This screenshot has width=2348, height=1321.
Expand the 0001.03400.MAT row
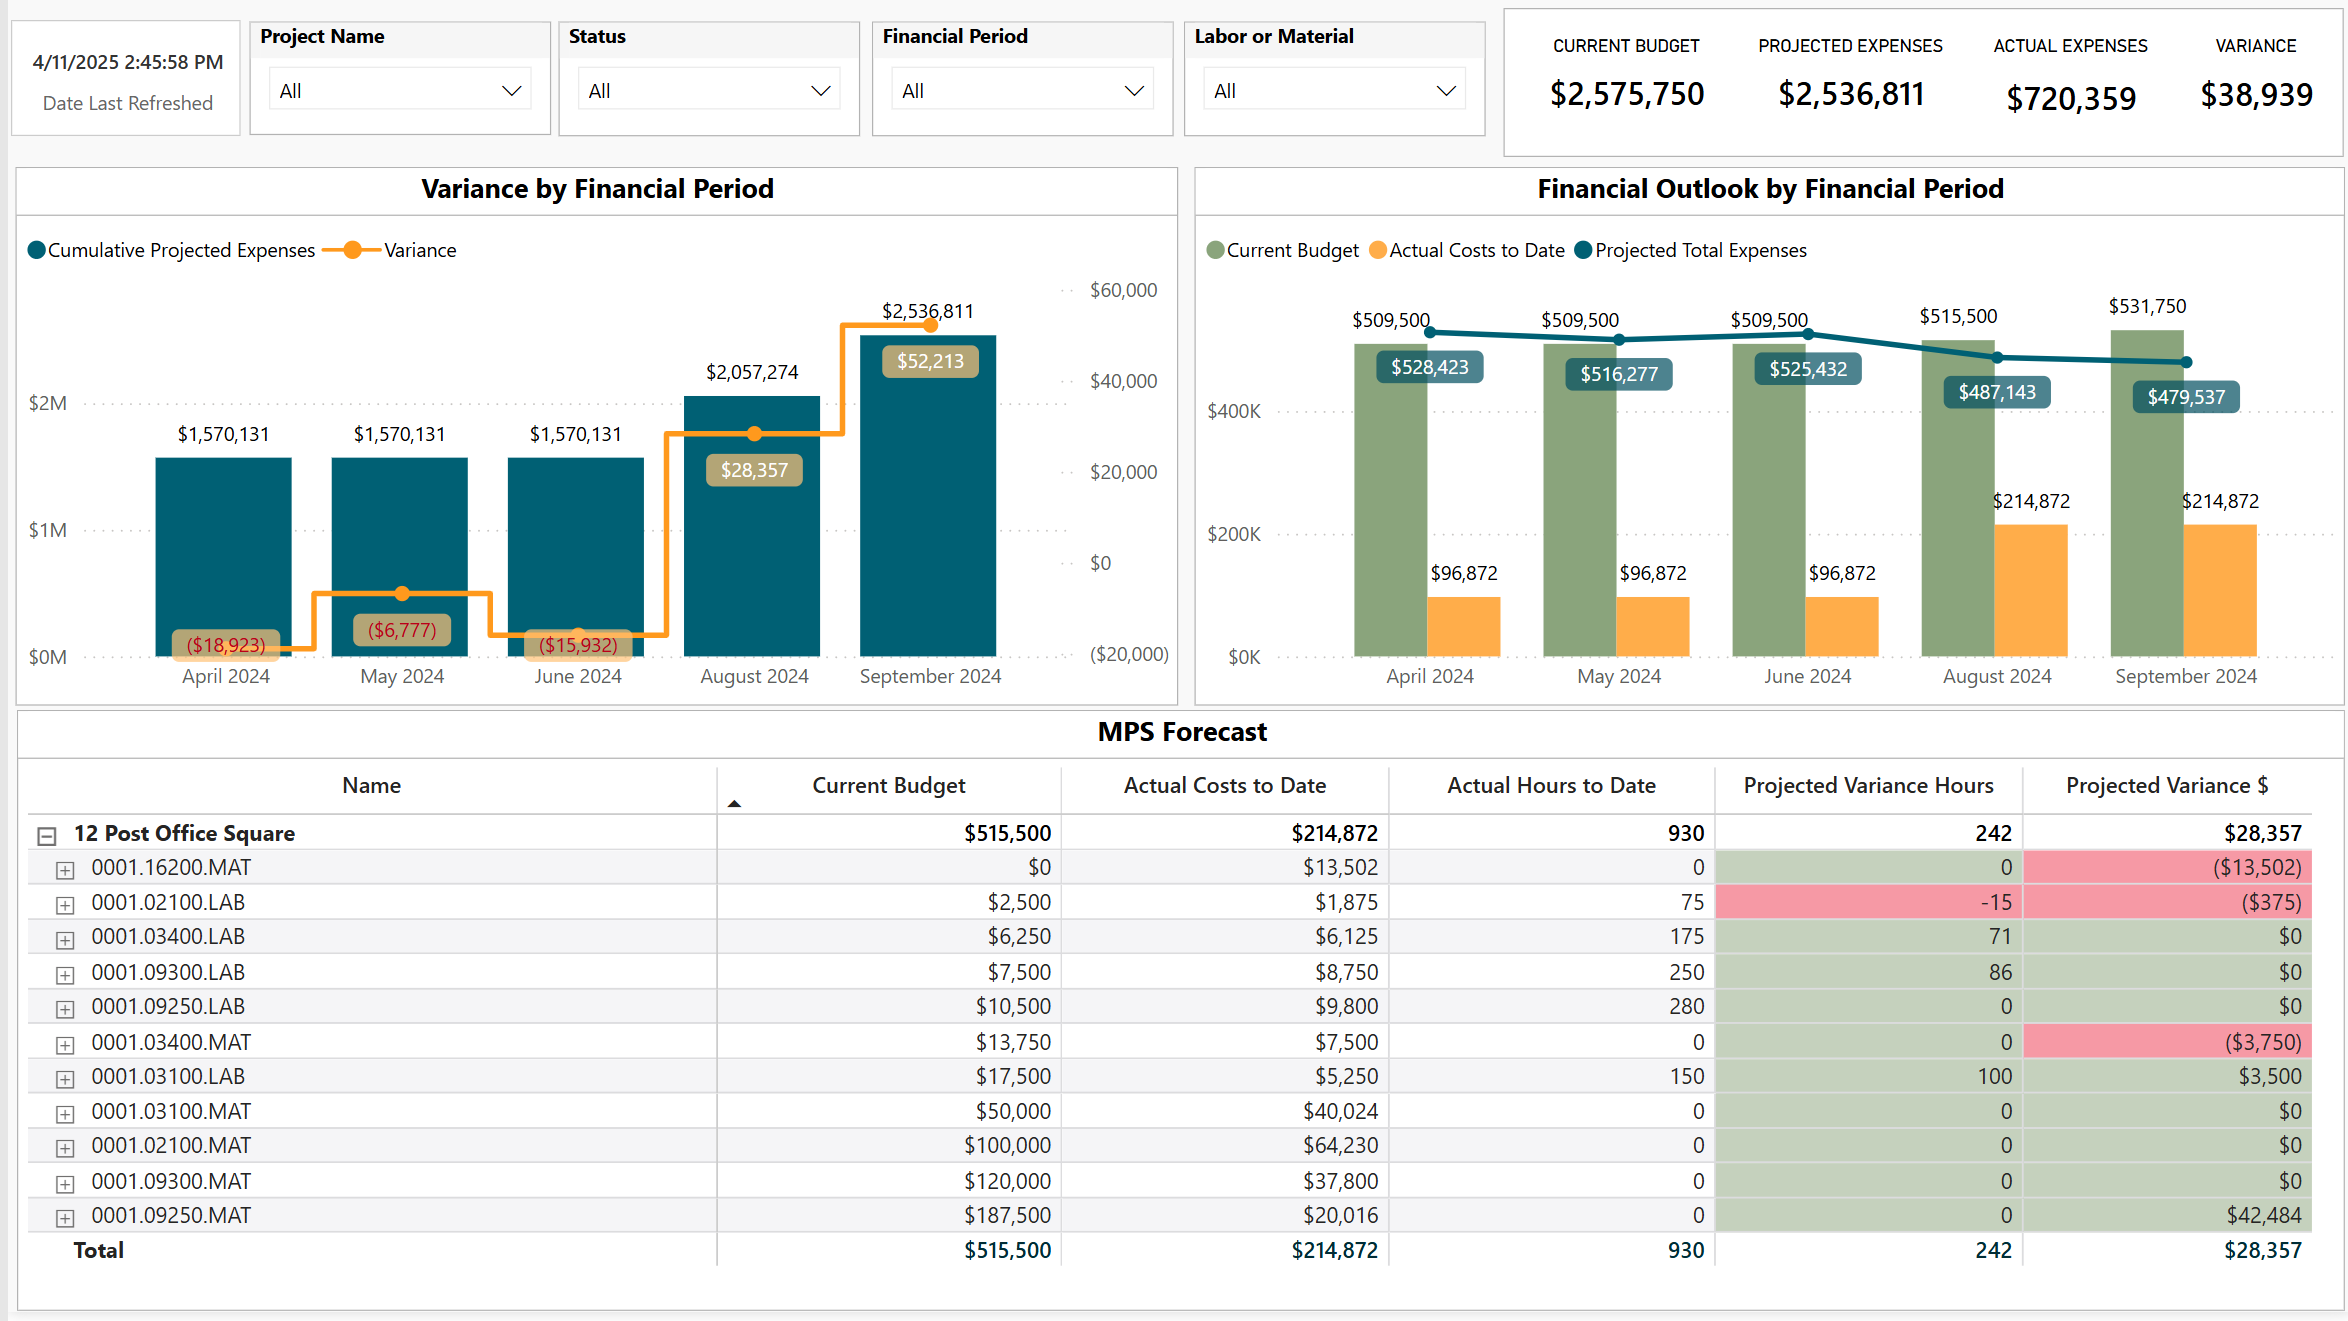pos(65,1045)
